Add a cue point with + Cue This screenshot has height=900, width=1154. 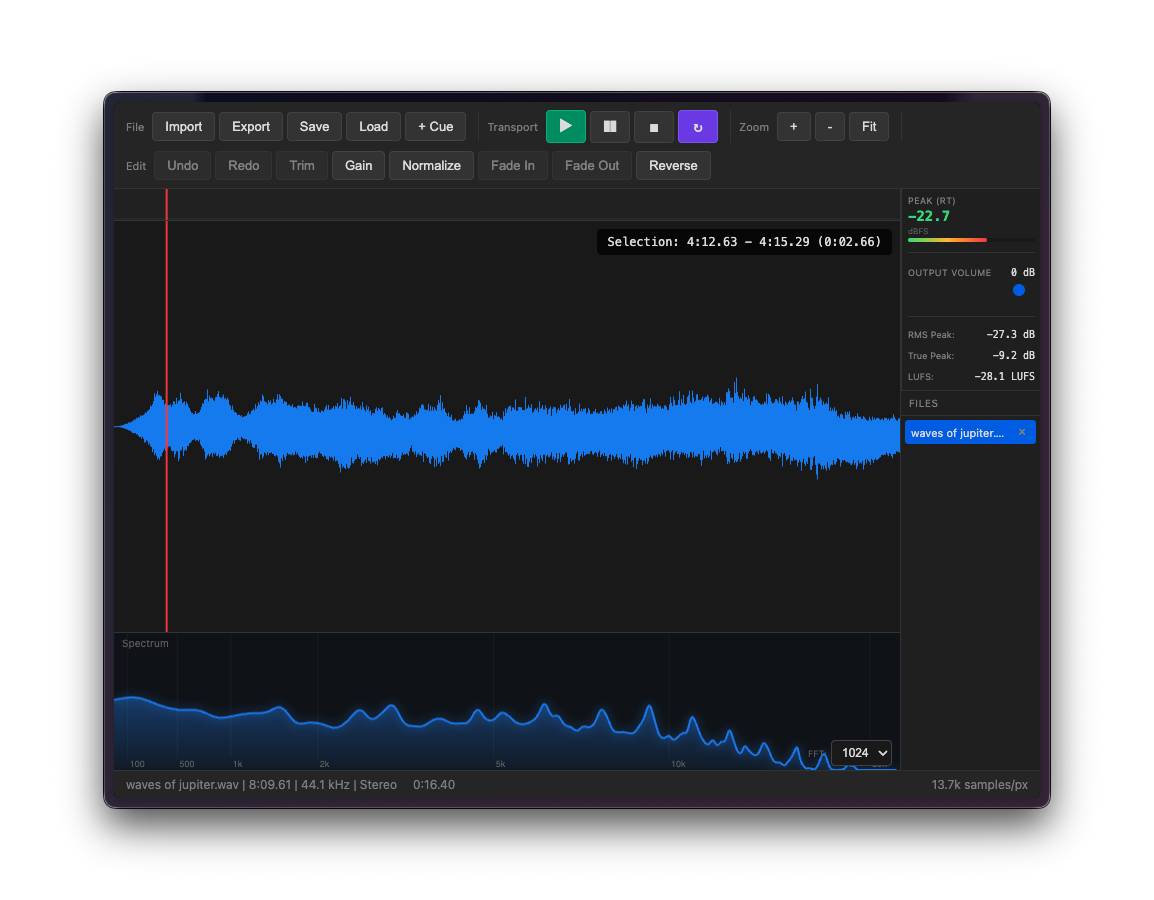pyautogui.click(x=435, y=127)
